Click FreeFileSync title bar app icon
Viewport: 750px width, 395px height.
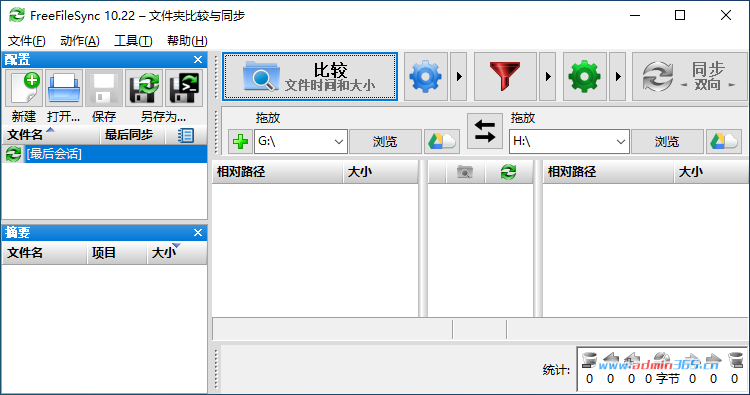tap(17, 15)
